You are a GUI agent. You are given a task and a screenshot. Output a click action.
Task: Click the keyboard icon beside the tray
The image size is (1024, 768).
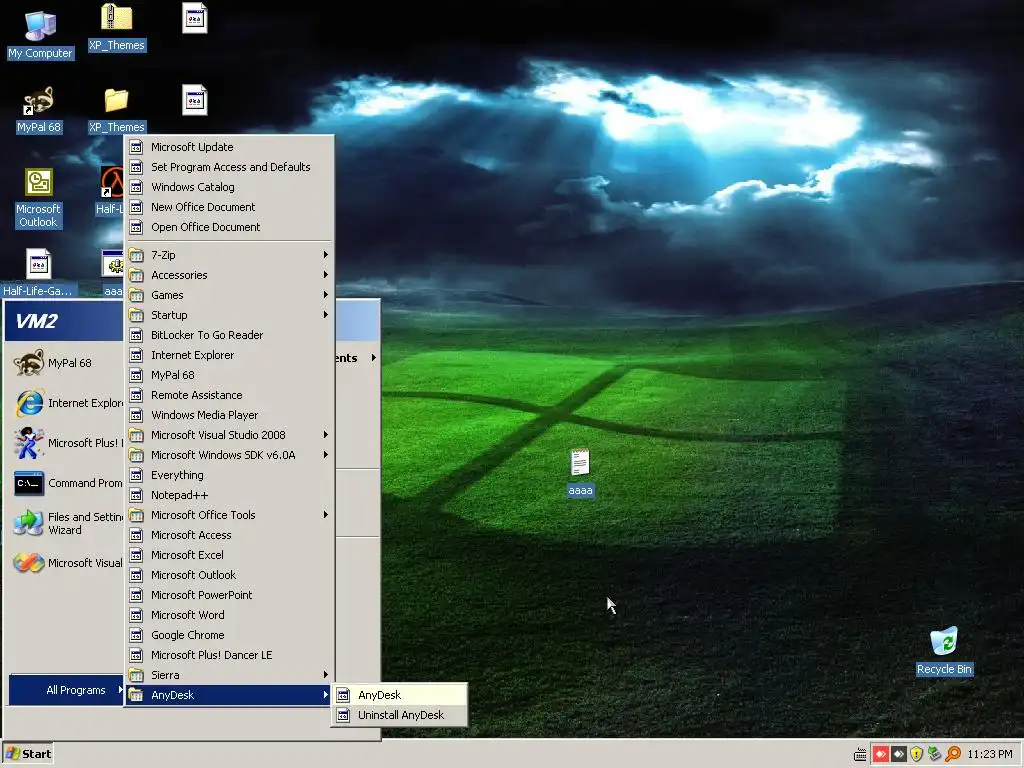[860, 754]
